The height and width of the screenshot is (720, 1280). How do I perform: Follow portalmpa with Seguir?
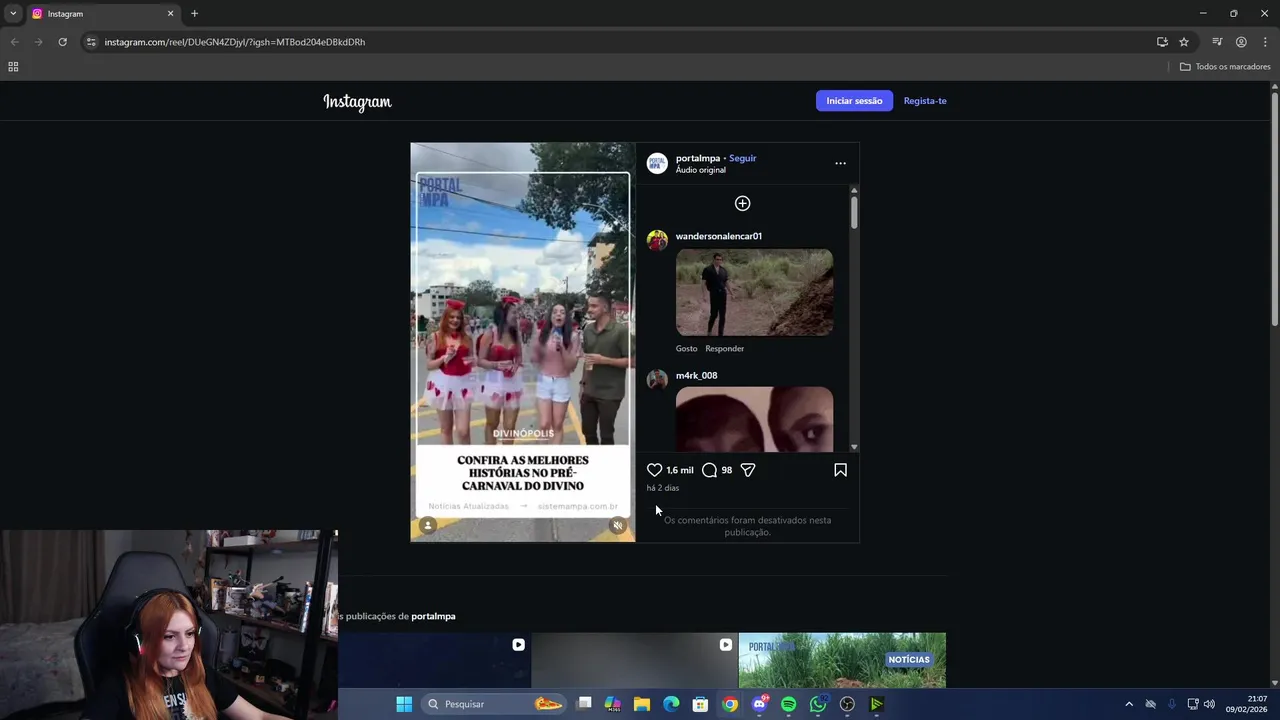pyautogui.click(x=742, y=158)
